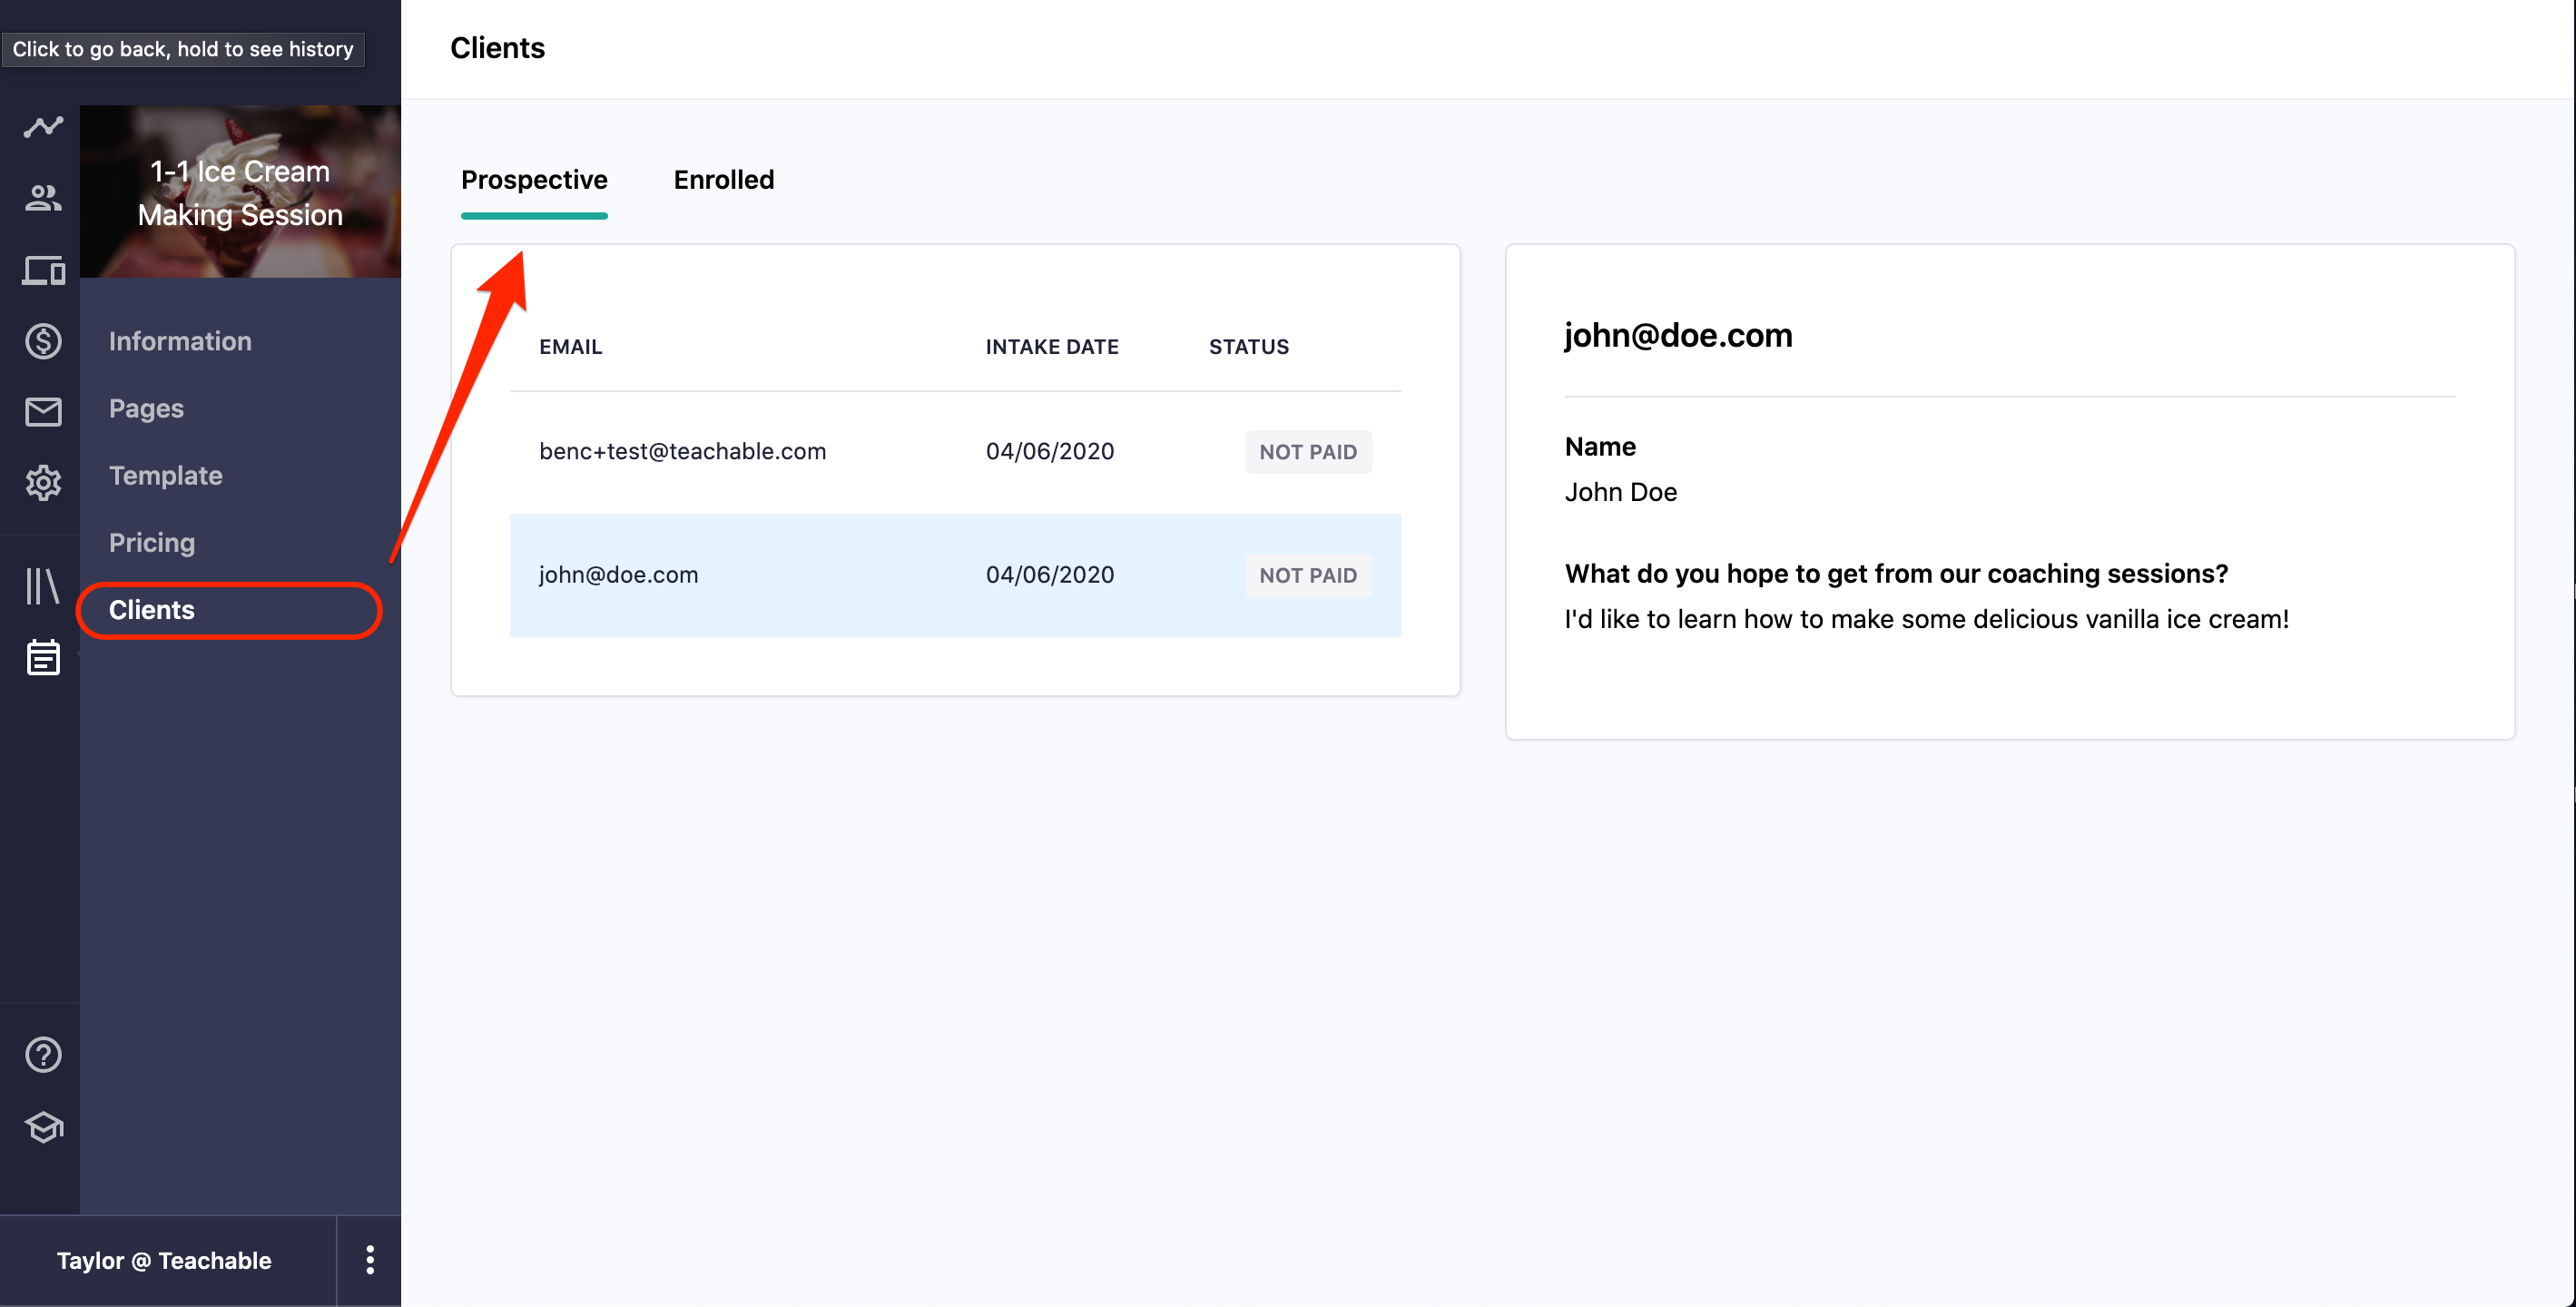
Task: Open the Coaching calendar icon
Action: pos(43,657)
